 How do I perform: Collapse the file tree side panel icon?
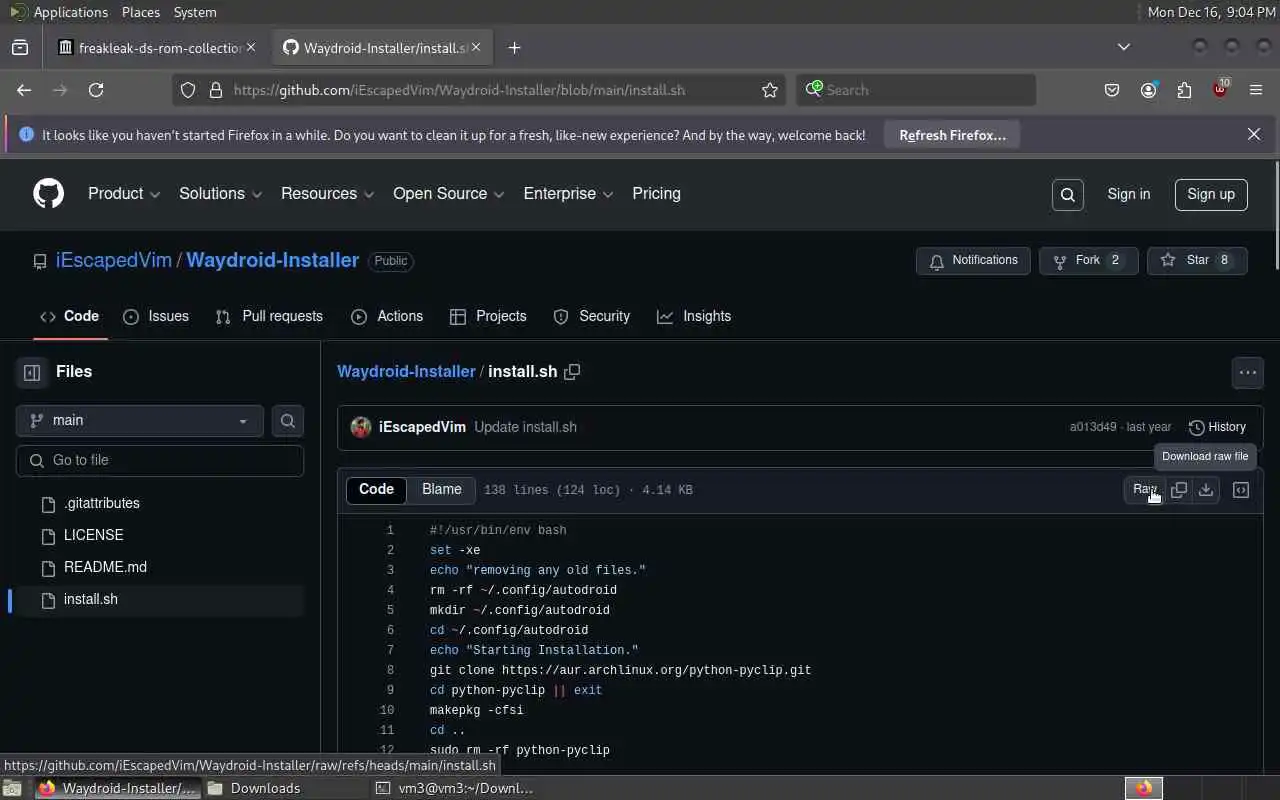(x=32, y=373)
